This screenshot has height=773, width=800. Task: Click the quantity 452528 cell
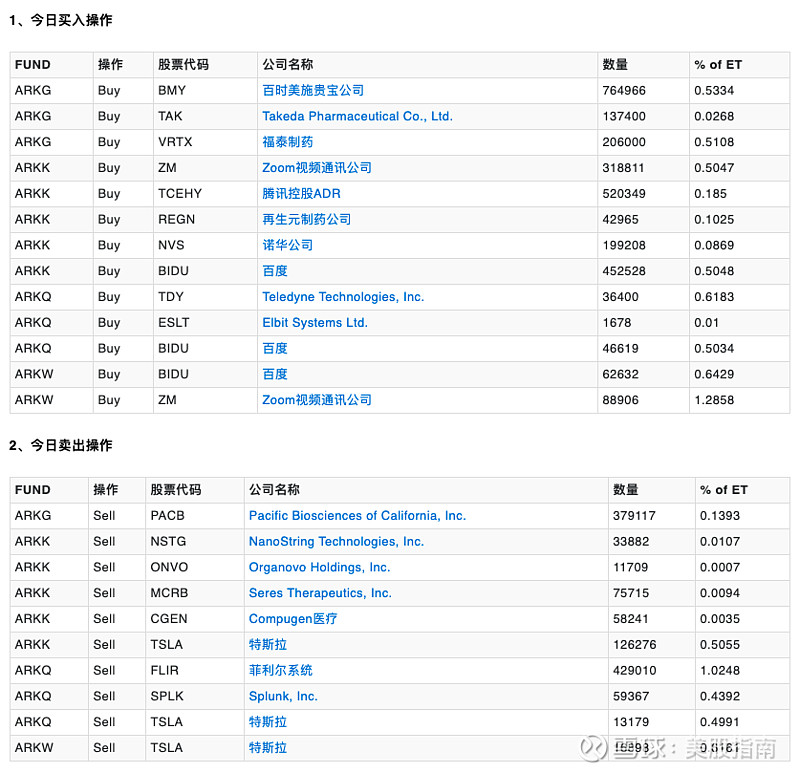(643, 271)
